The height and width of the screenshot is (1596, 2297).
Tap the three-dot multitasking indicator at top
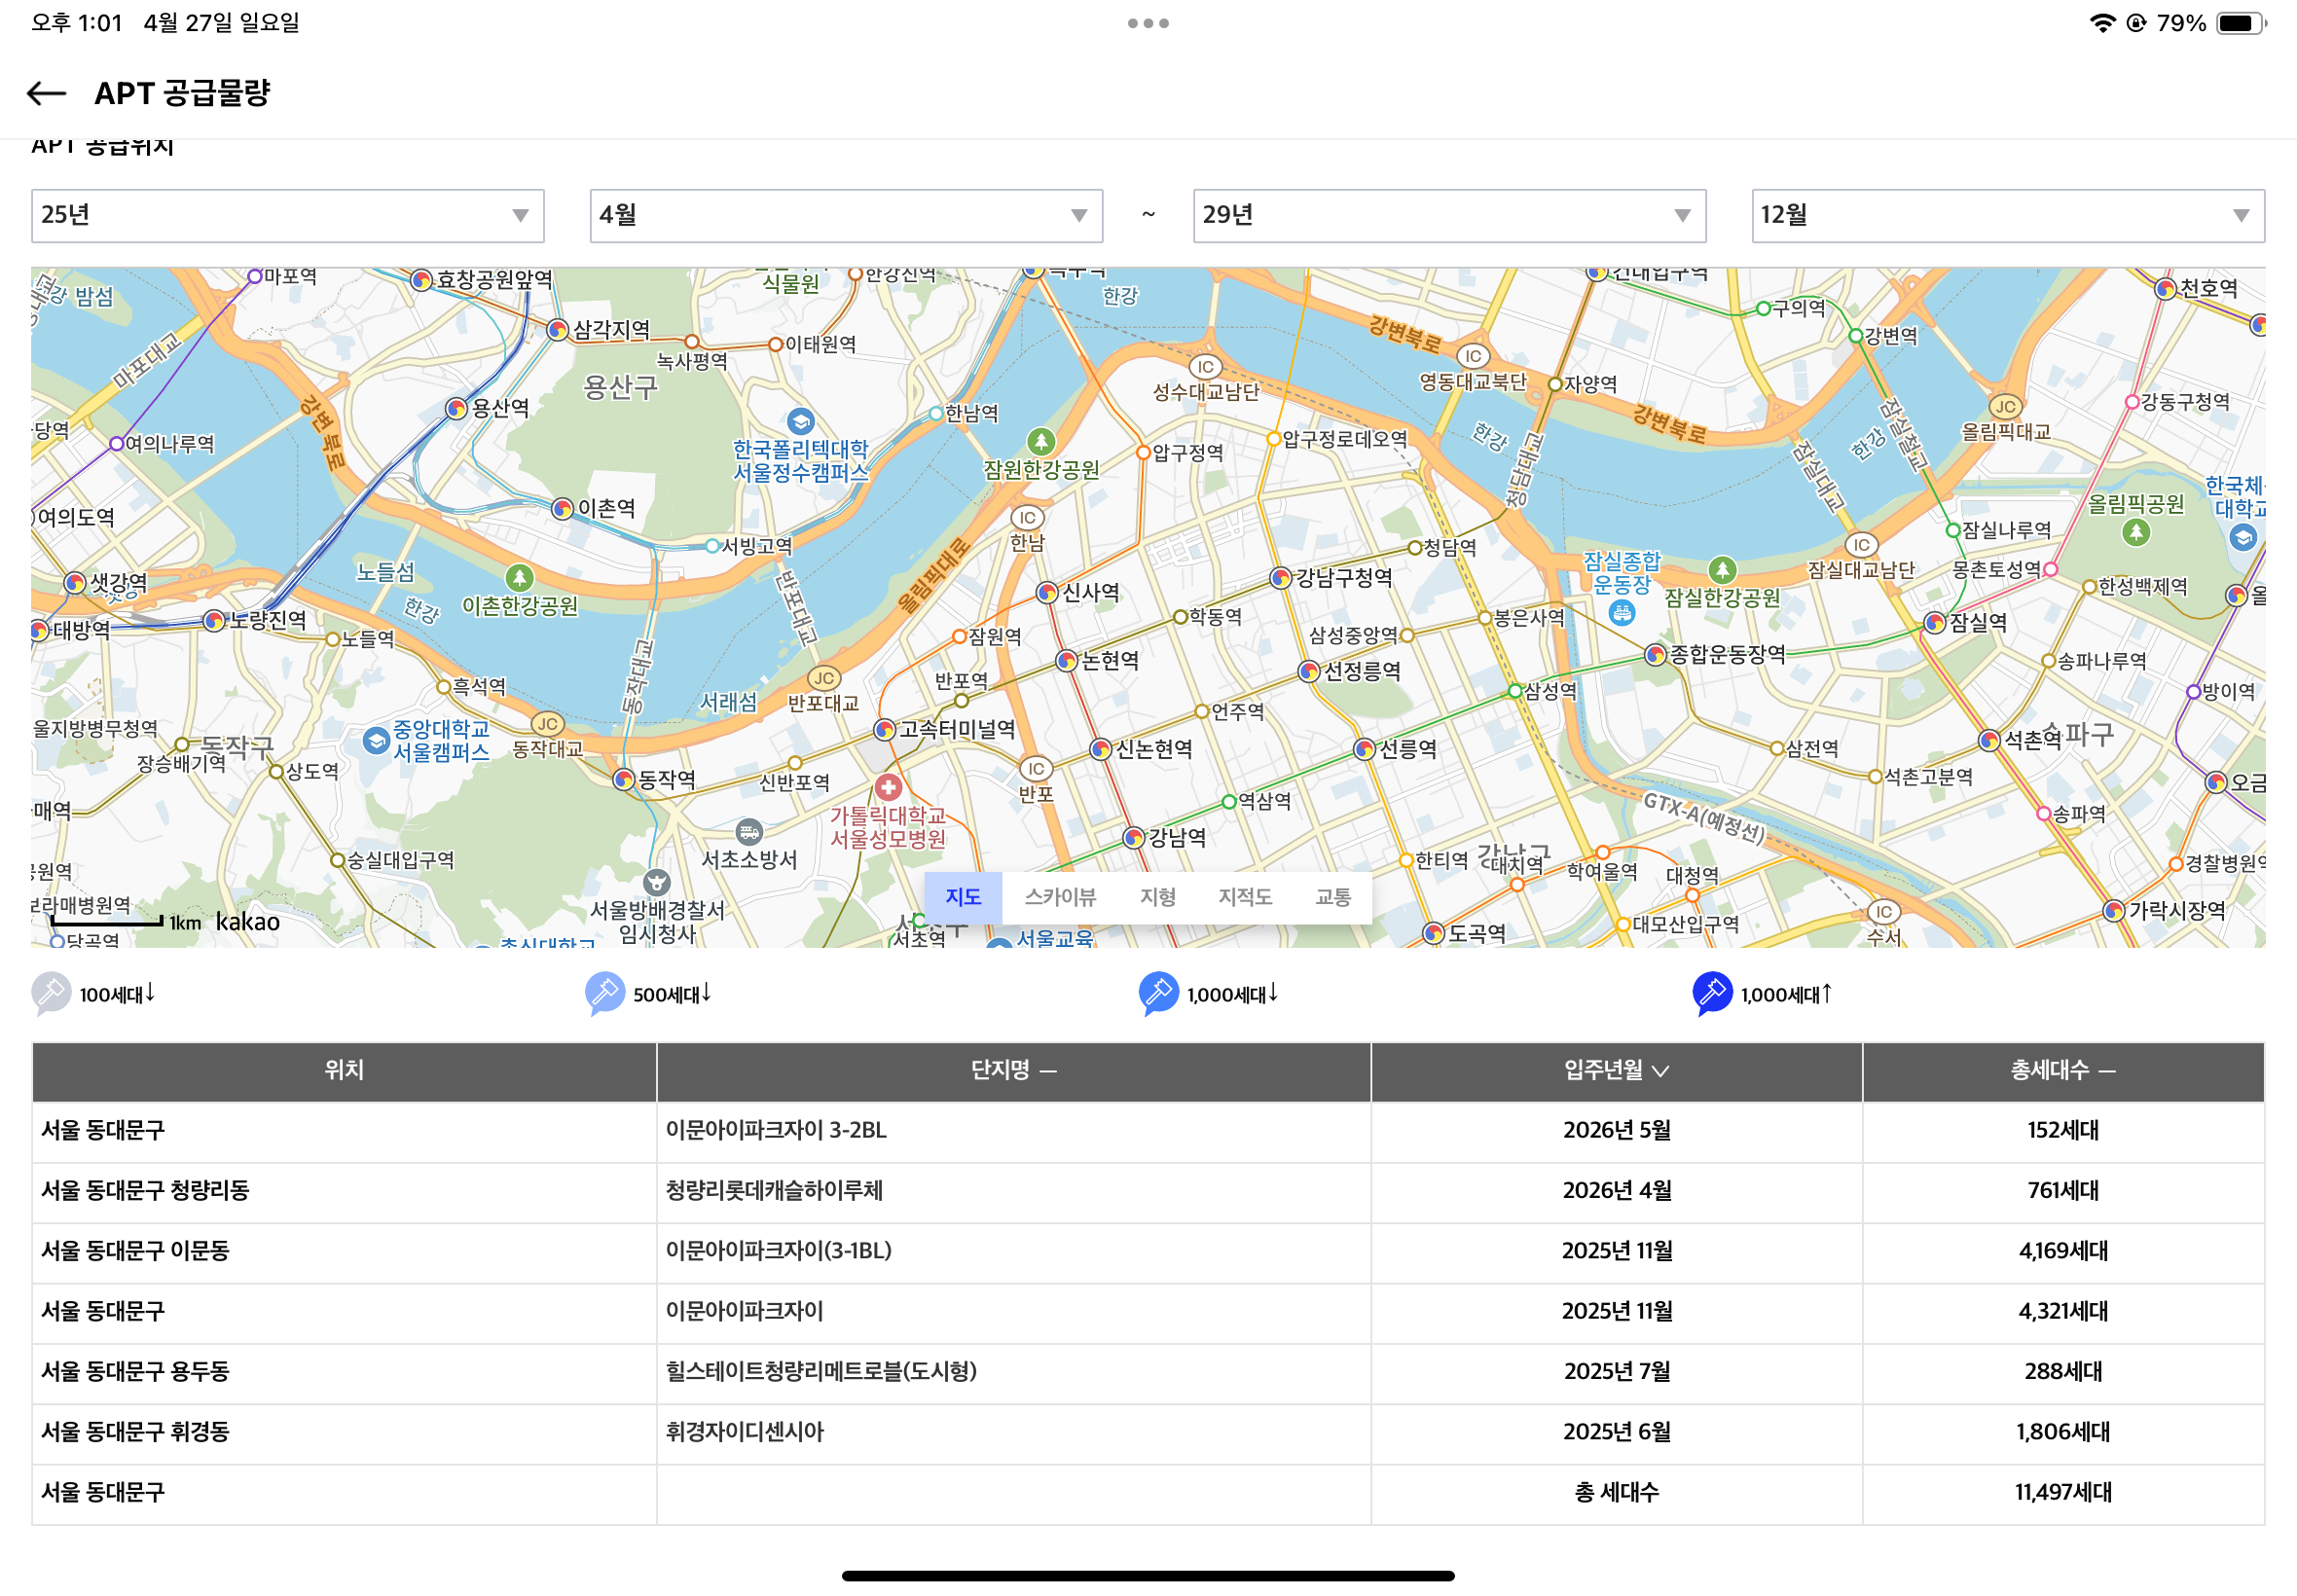(1148, 23)
